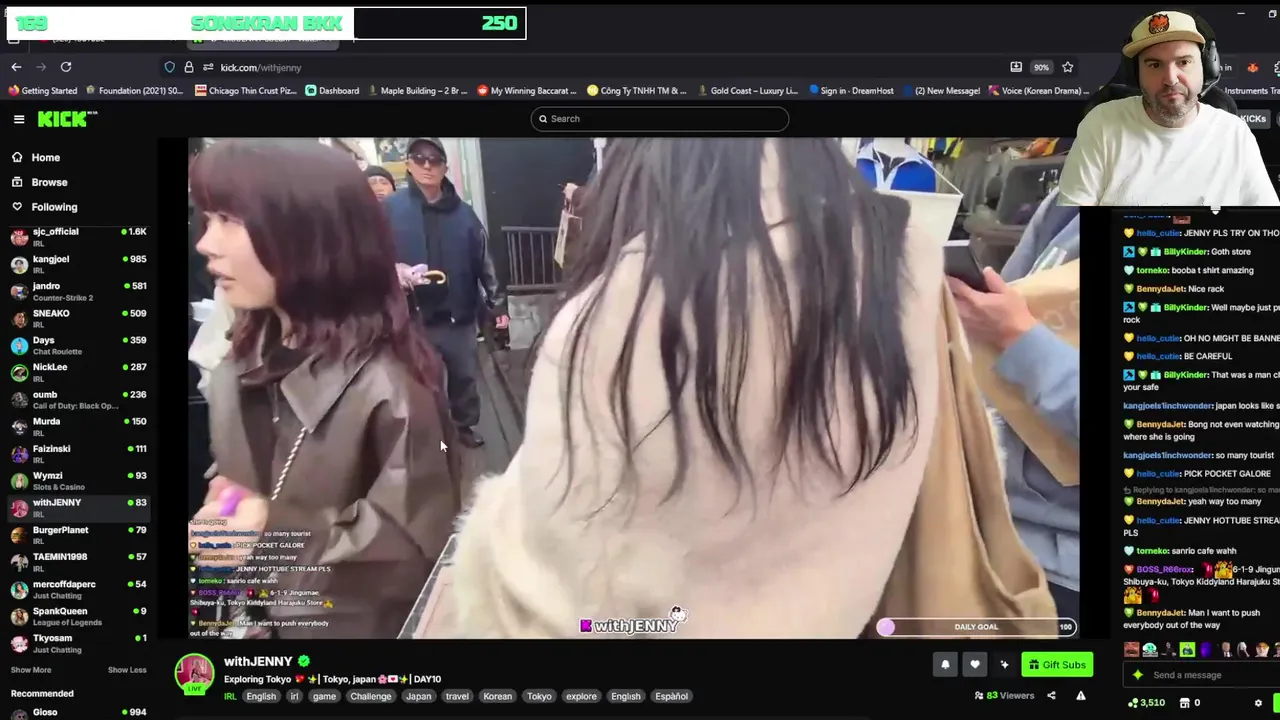Screen dimensions: 1280x720
Task: Open the Chicago Thin Crust Piz... bookmark
Action: (x=246, y=91)
